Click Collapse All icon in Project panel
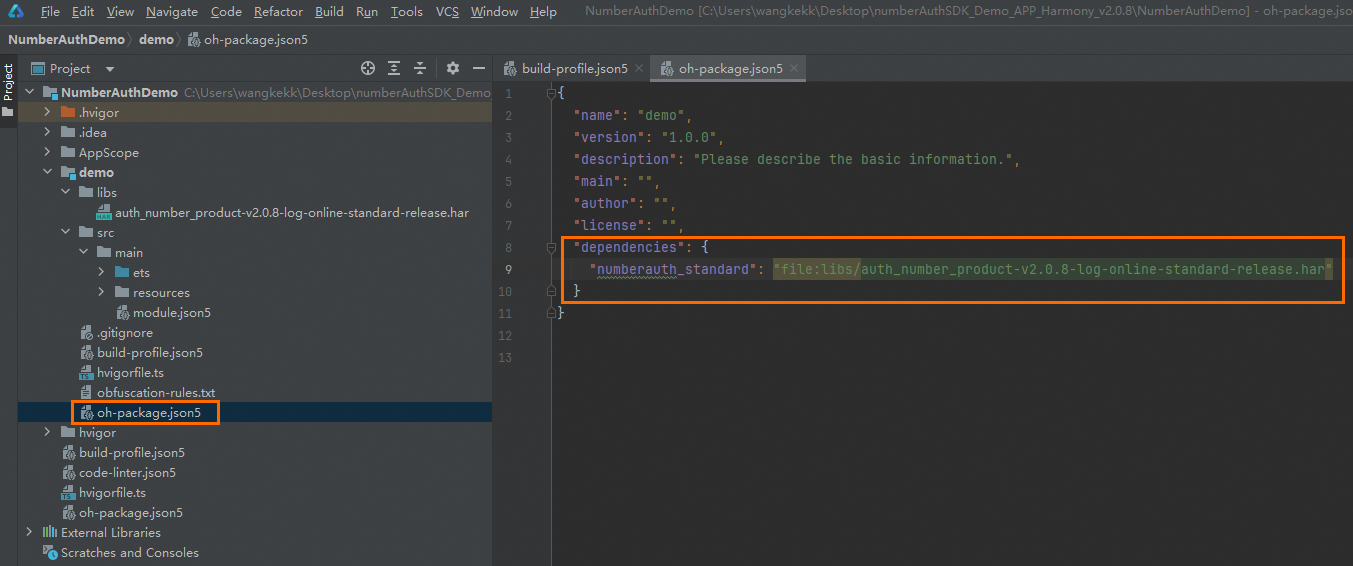The image size is (1353, 566). point(420,68)
